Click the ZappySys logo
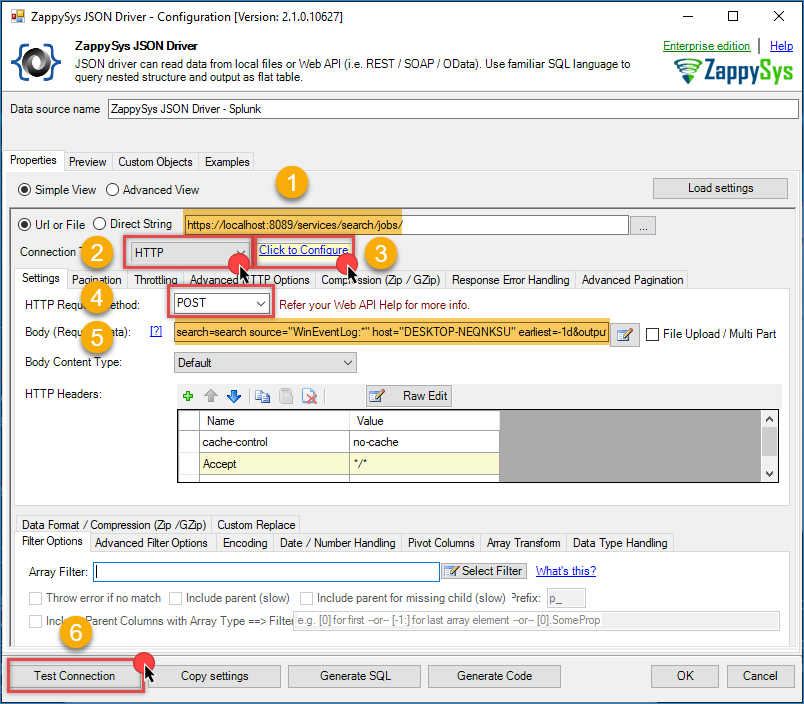804x704 pixels. pos(733,71)
